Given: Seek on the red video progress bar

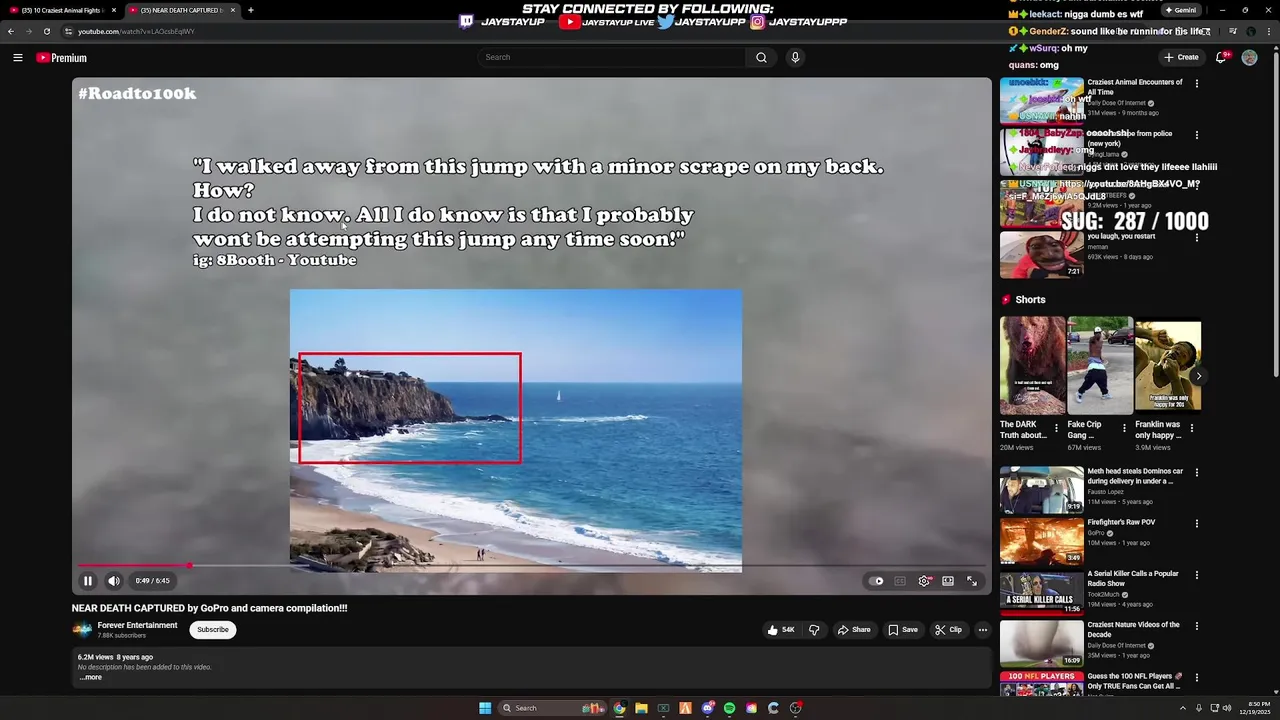Looking at the screenshot, I should (531, 566).
